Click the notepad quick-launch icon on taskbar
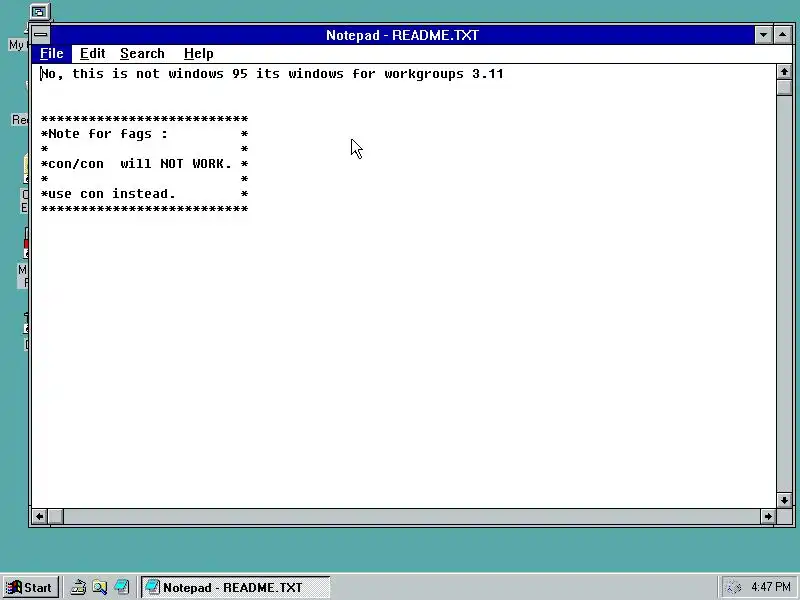Image resolution: width=800 pixels, height=600 pixels. click(121, 587)
